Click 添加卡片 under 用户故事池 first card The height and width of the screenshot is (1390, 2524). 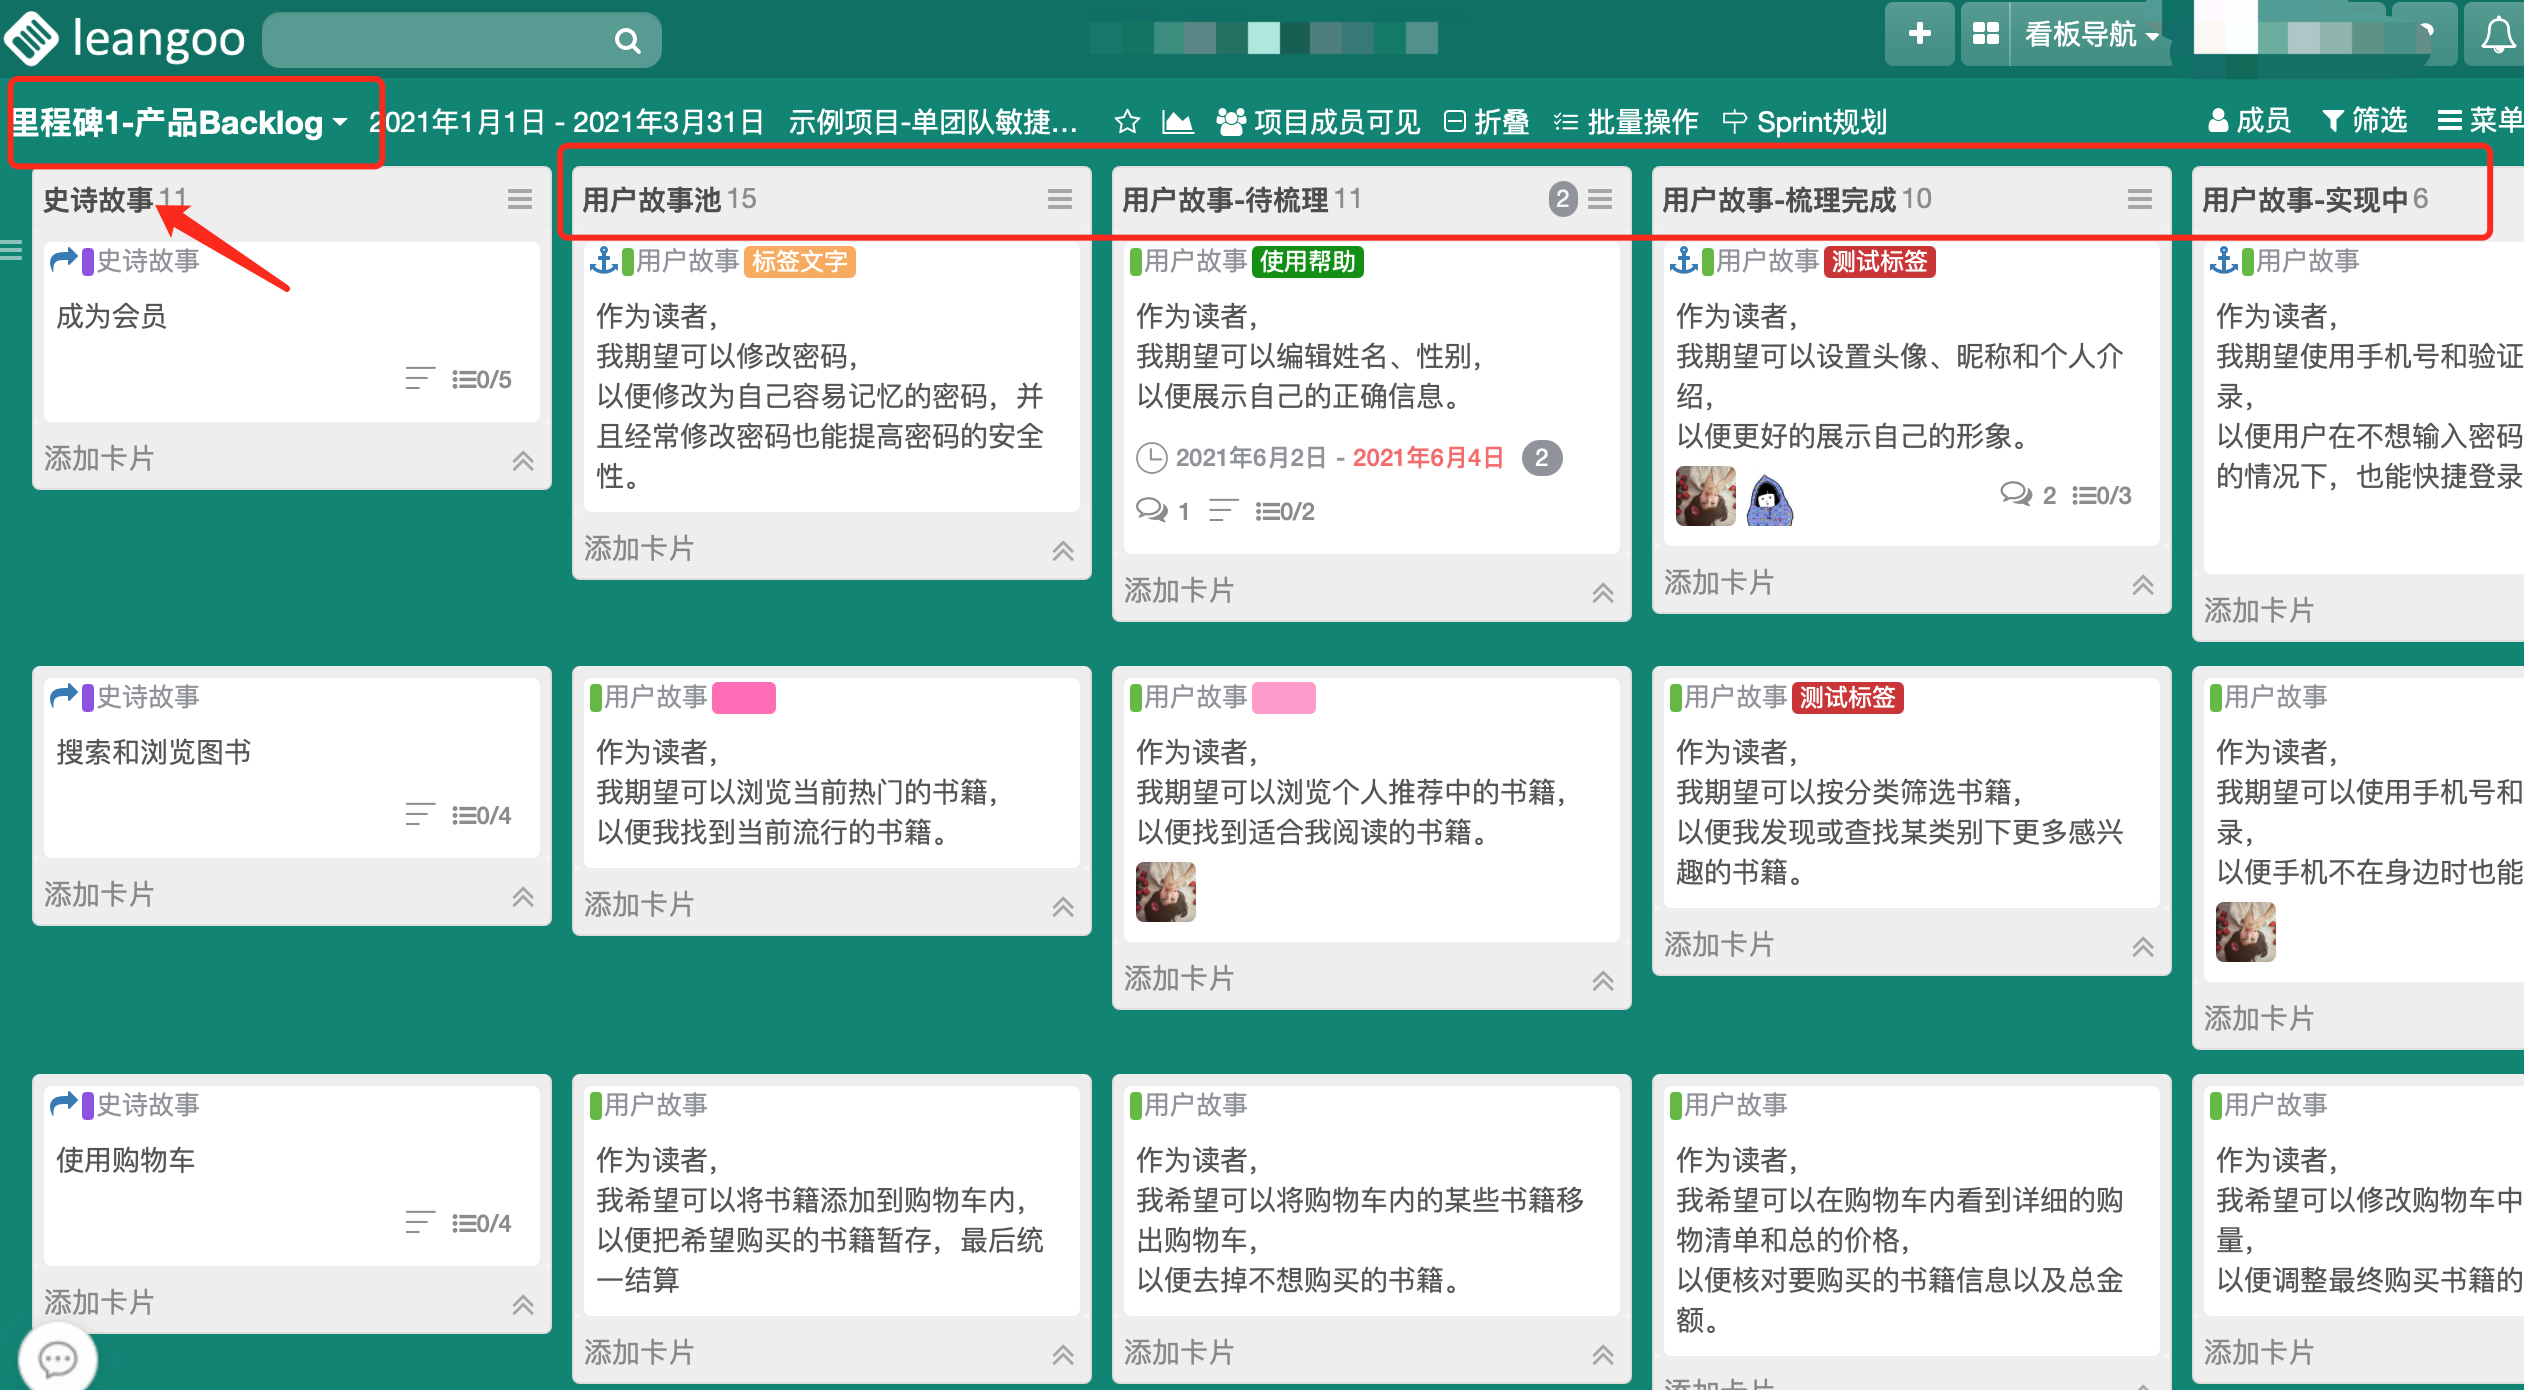pyautogui.click(x=639, y=549)
